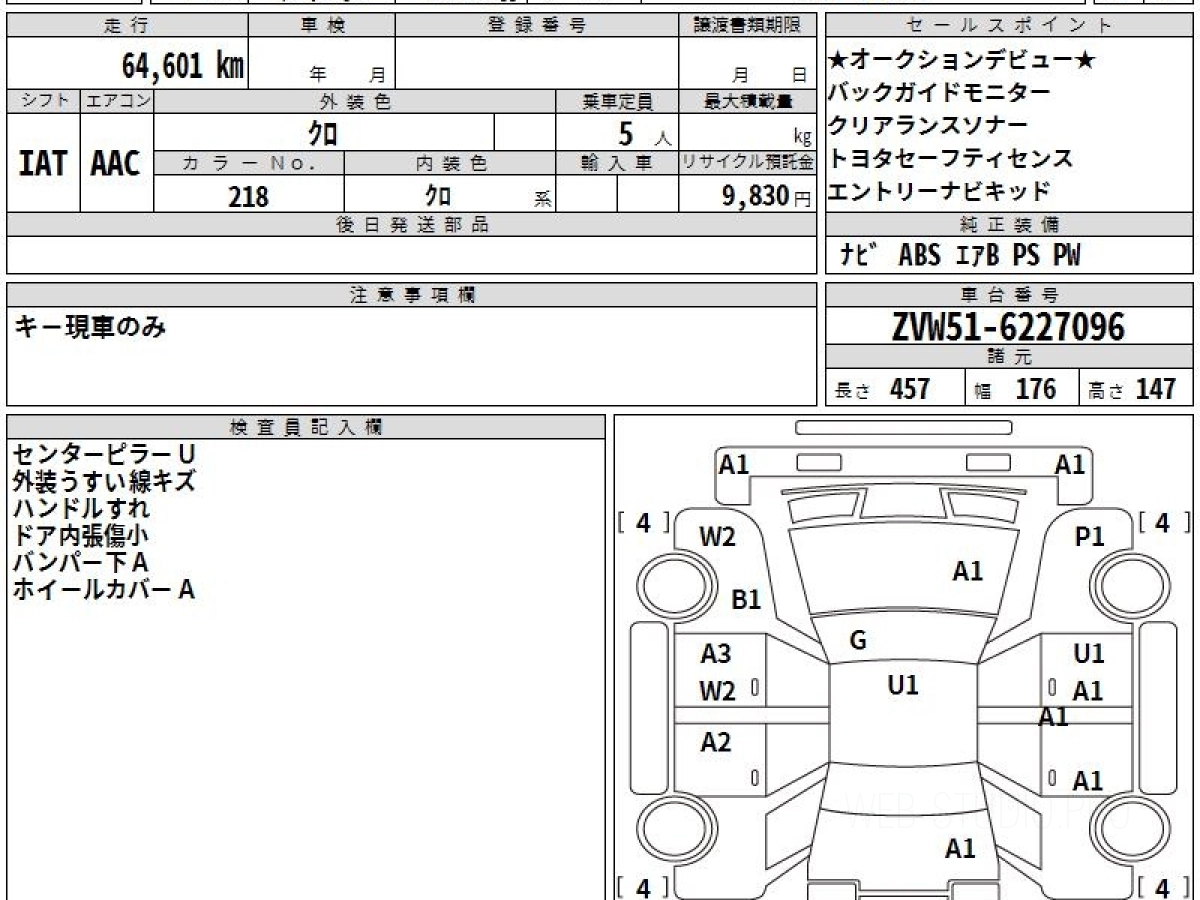Click the P1 mark on the diagram
The image size is (1200, 900).
tap(1089, 537)
